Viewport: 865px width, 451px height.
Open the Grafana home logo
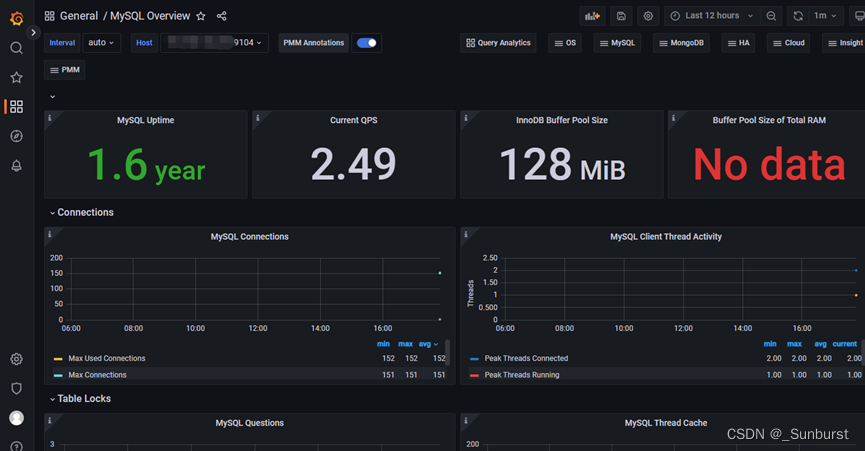click(x=17, y=18)
